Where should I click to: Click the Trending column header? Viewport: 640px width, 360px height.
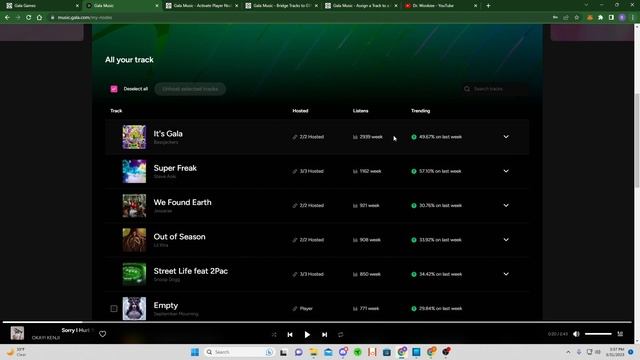[x=420, y=111]
